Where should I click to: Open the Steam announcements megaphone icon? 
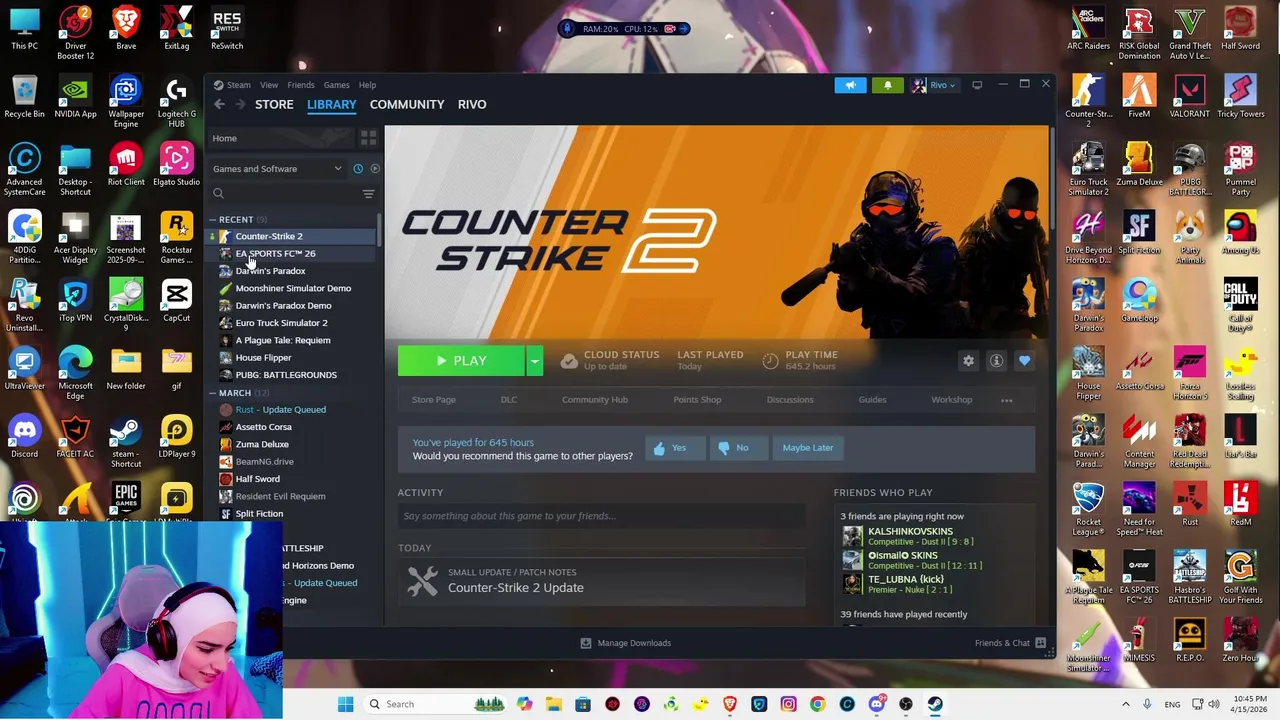(x=850, y=85)
